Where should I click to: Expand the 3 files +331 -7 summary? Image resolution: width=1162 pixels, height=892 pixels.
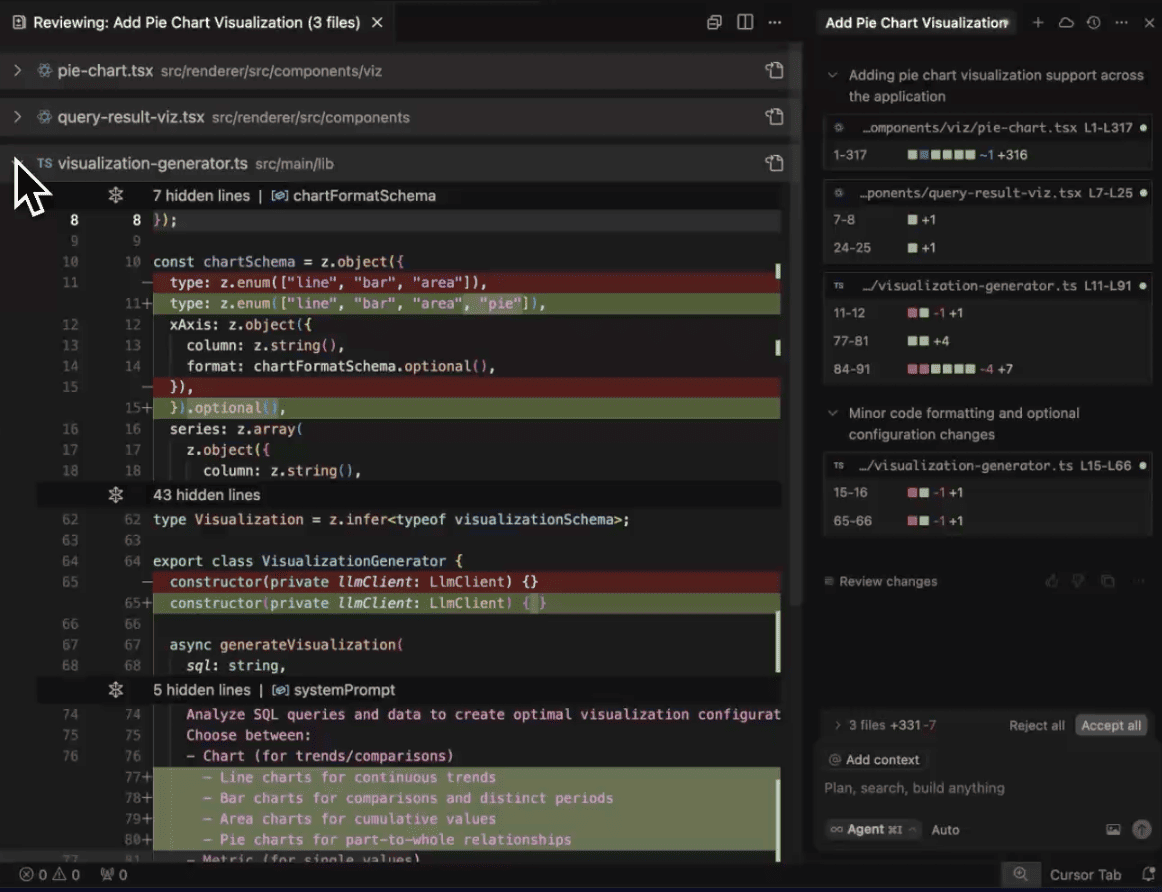click(886, 725)
